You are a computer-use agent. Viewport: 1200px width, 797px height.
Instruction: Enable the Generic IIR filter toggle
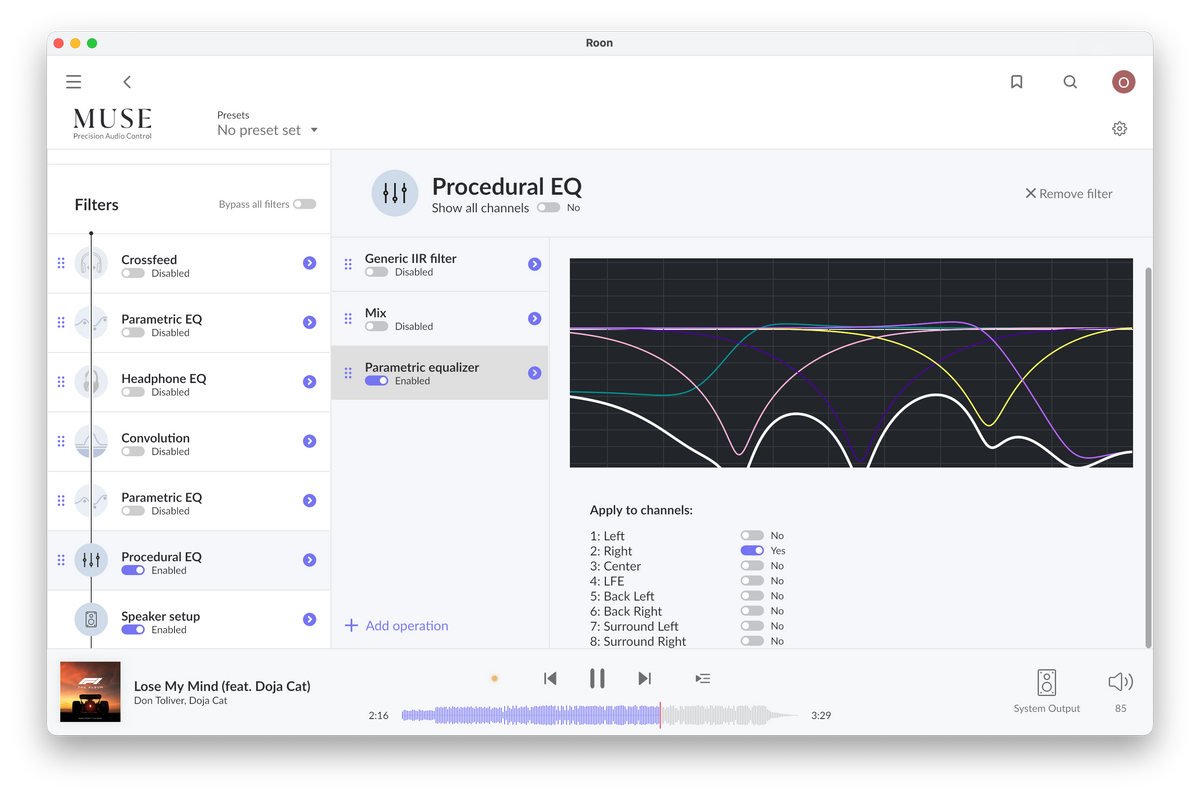coord(376,272)
